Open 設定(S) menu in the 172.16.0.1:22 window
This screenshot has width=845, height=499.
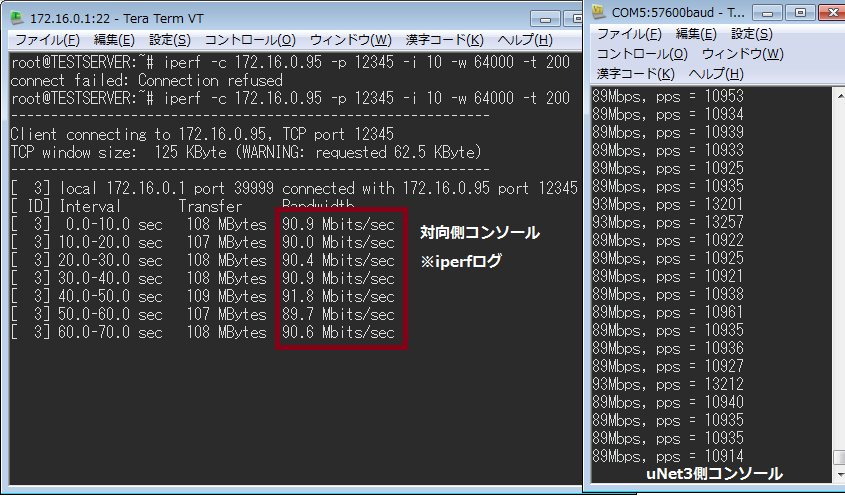(169, 40)
